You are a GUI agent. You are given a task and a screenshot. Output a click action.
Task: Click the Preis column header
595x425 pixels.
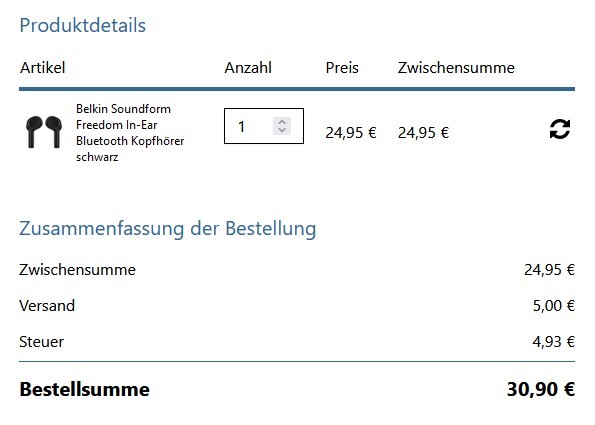pyautogui.click(x=342, y=68)
